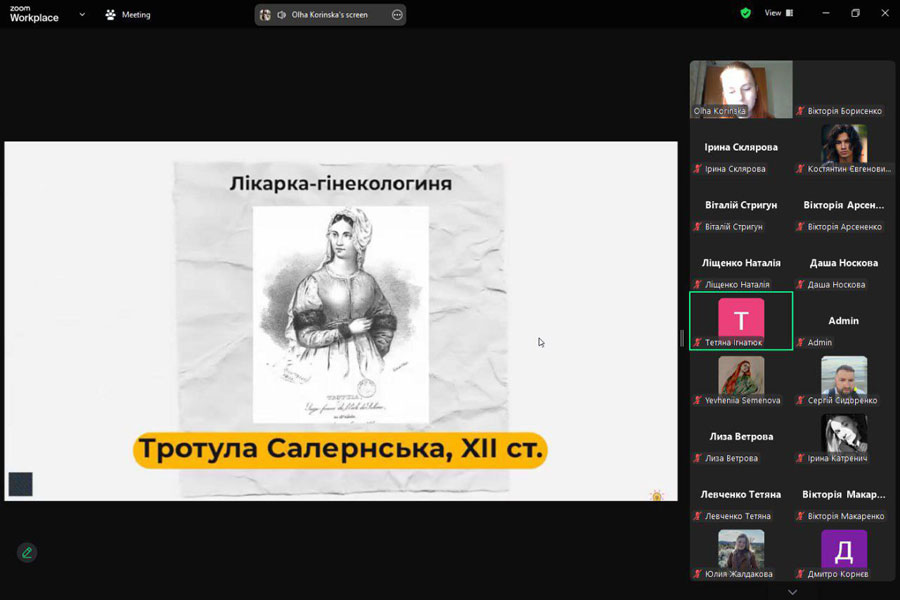Click the Trotula portrait engraving on slide
This screenshot has width=900, height=600.
pos(341,315)
